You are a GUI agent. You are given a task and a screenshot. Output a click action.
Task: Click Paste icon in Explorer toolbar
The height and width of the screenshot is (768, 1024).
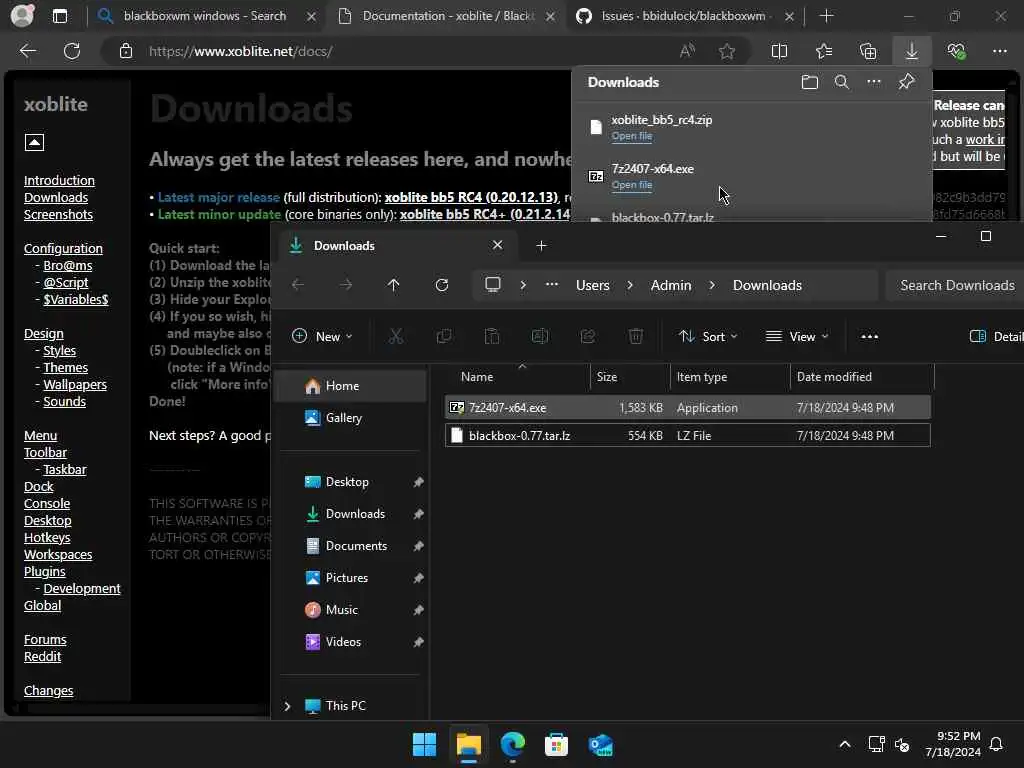pyautogui.click(x=492, y=336)
